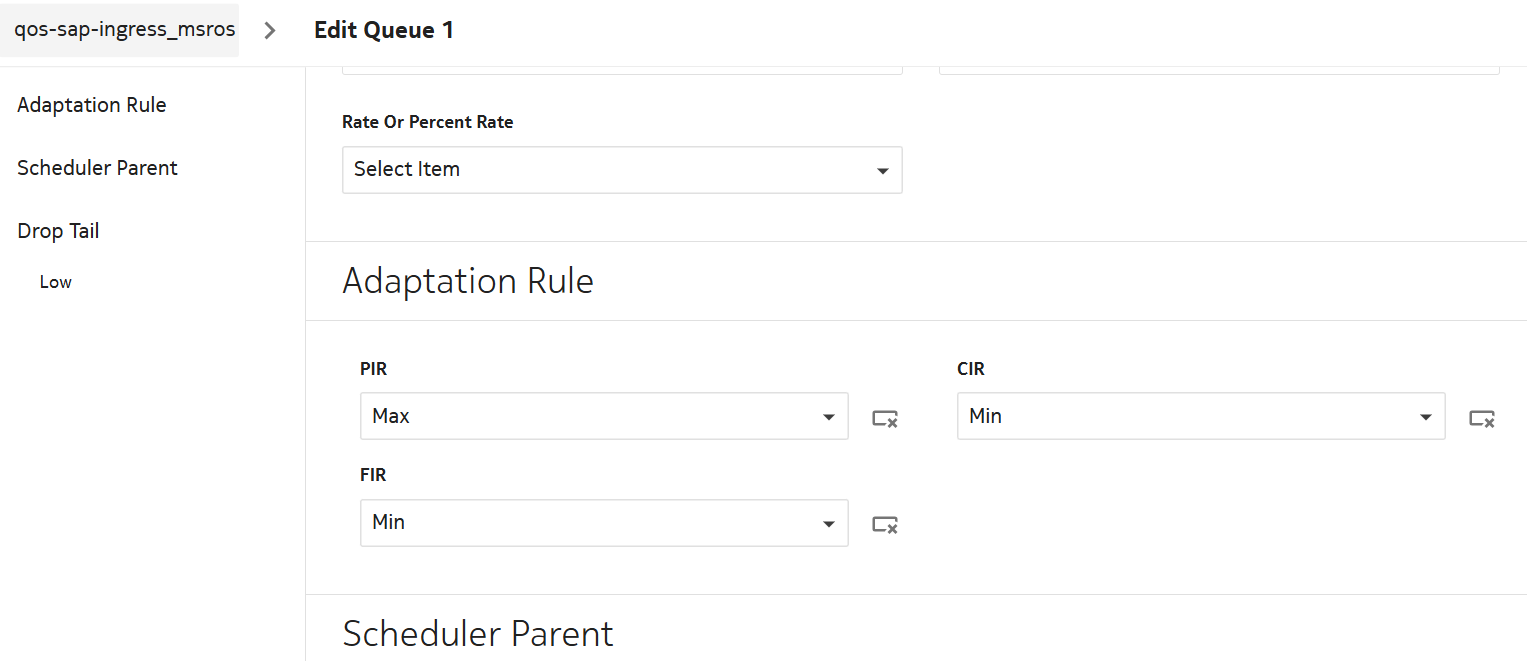This screenshot has height=661, width=1527.
Task: Navigate back to qos-sap-ingress_msros breadcrumb
Action: tap(124, 30)
